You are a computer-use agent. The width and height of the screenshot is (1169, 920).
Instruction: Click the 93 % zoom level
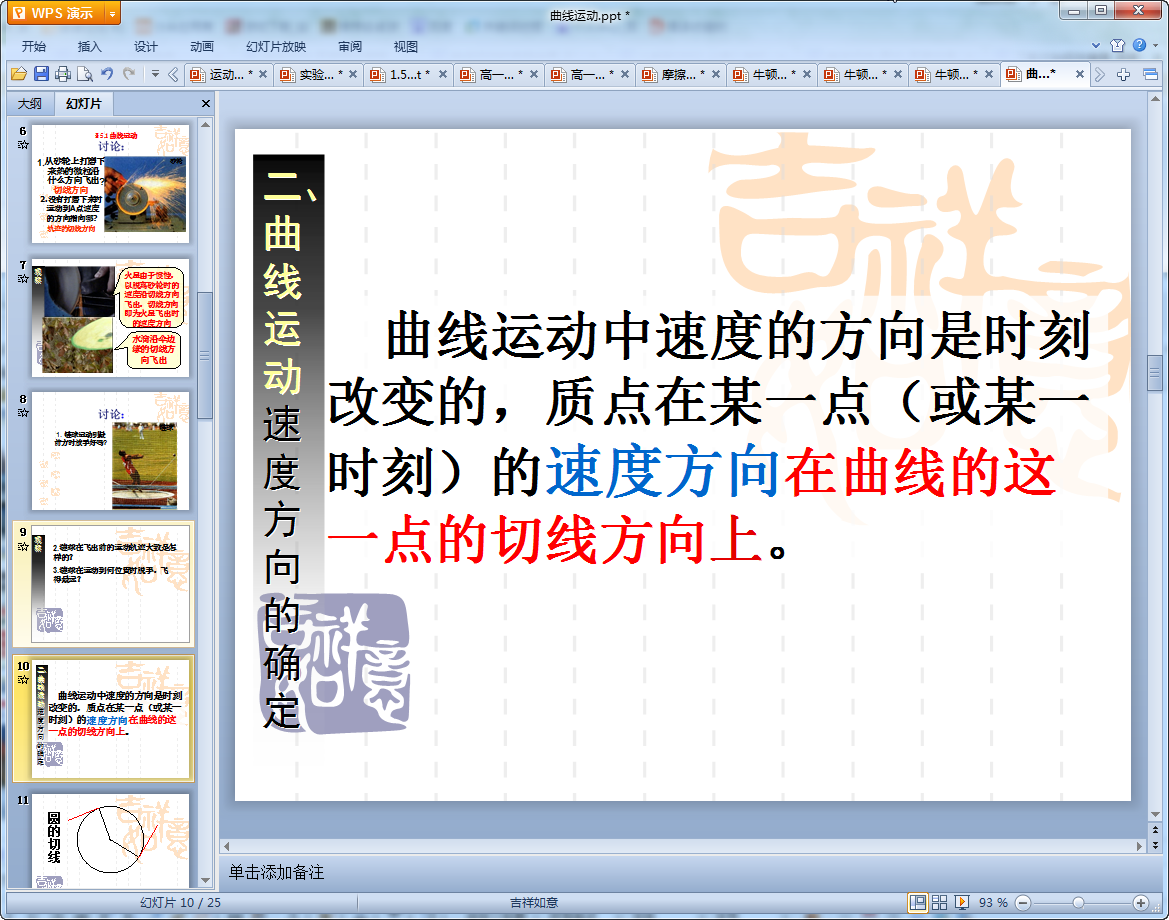pos(993,903)
